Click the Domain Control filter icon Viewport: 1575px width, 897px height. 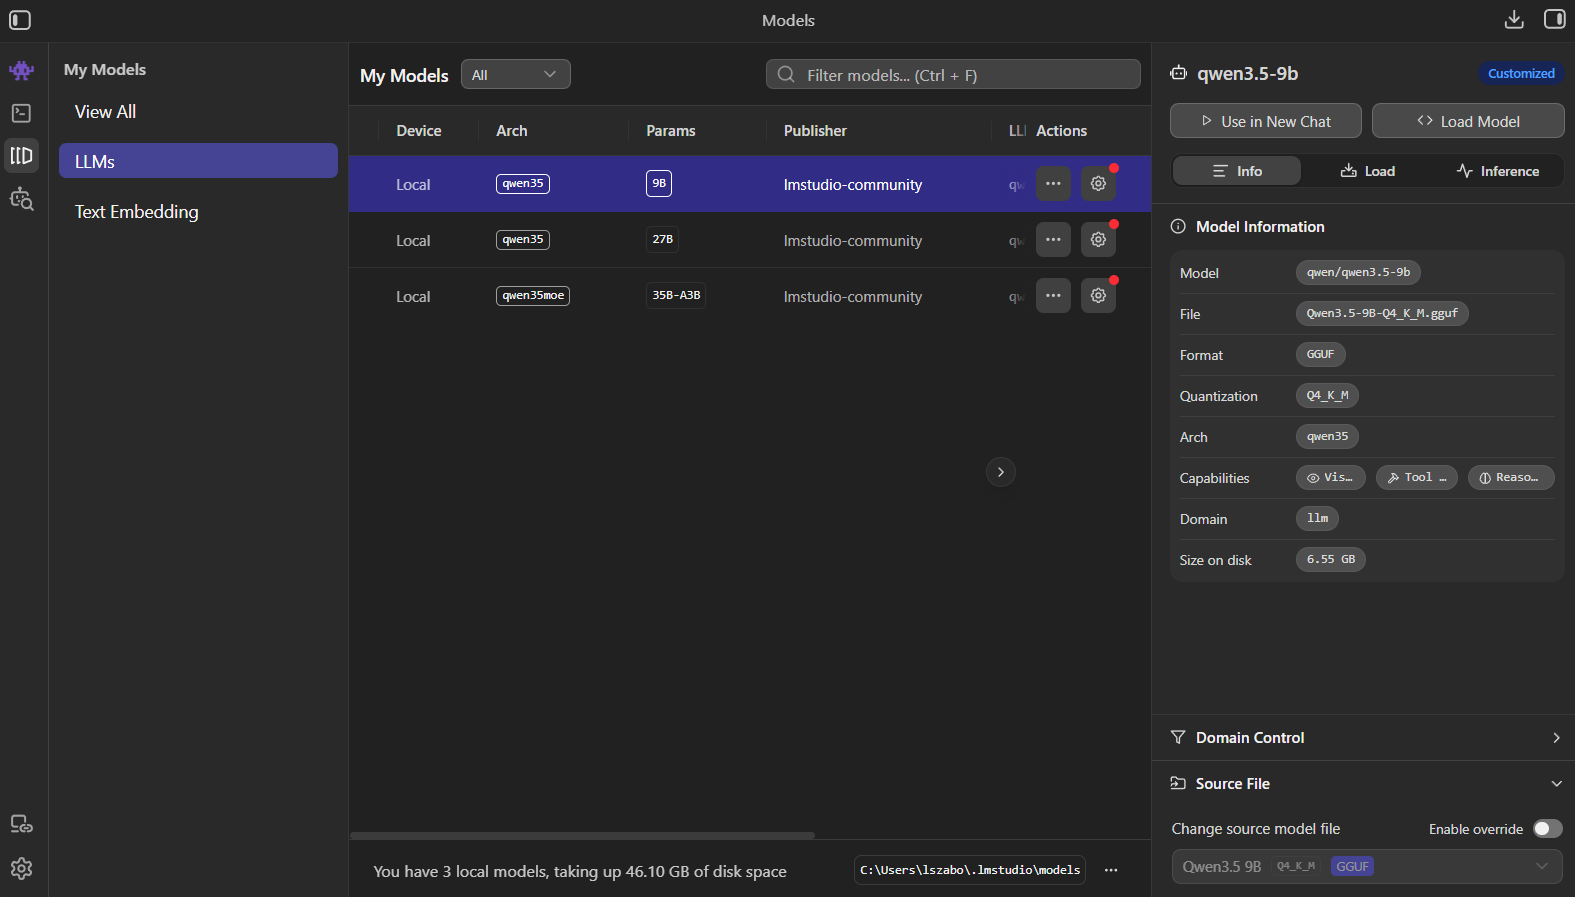[1178, 737]
